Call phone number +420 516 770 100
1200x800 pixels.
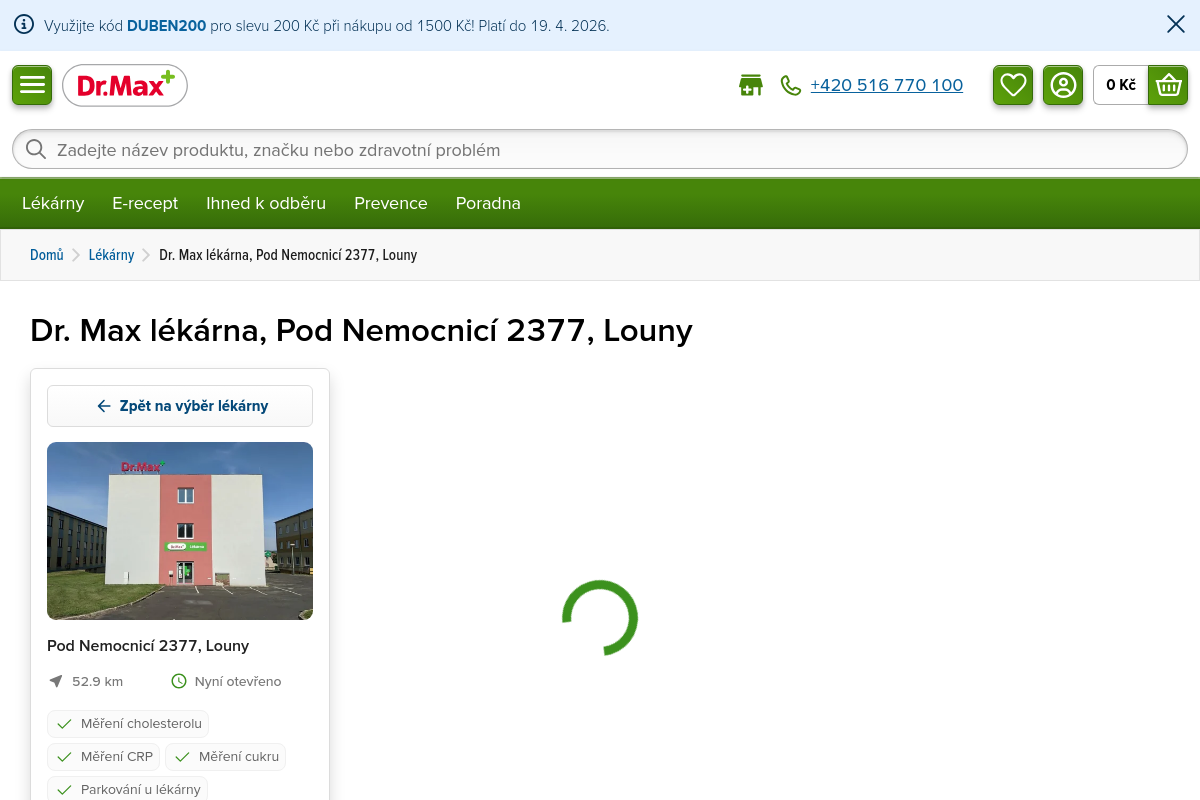pos(886,86)
